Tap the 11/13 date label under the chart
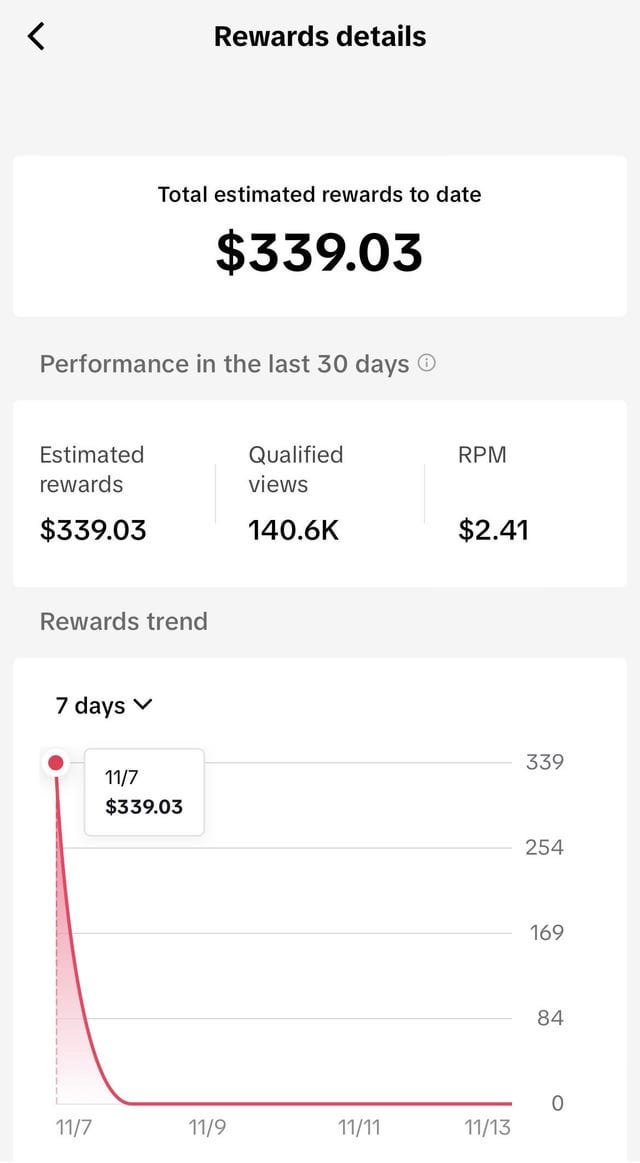 tap(487, 1127)
